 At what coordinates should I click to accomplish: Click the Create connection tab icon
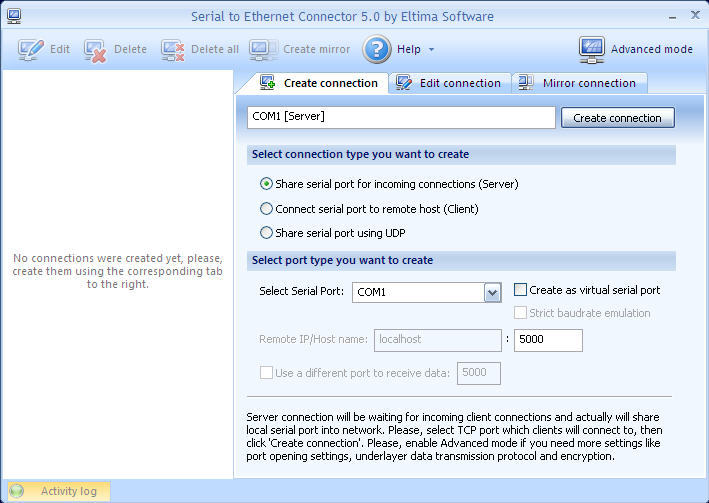267,82
